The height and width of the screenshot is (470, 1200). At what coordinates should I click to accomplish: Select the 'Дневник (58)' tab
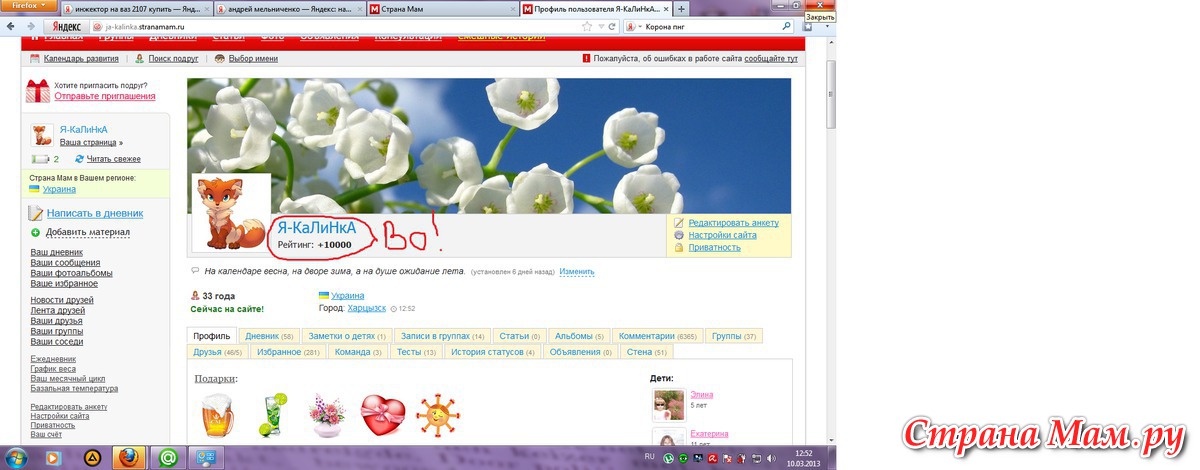269,337
